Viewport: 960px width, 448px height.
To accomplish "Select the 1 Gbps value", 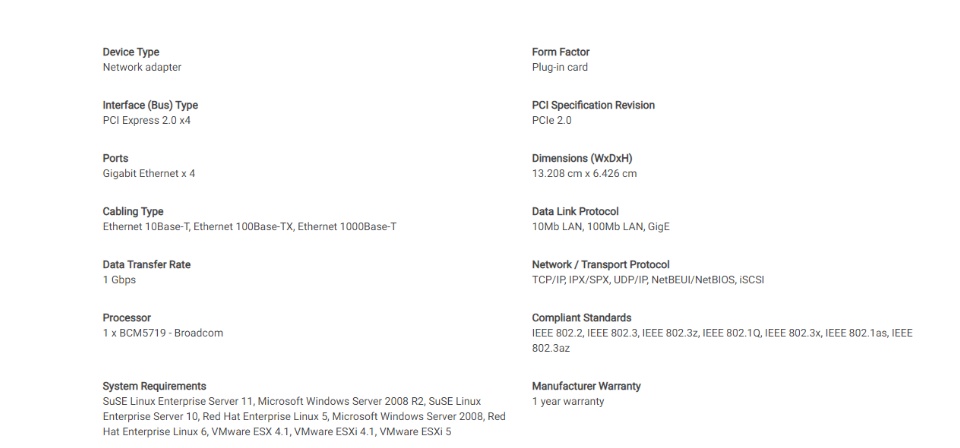I will click(119, 280).
